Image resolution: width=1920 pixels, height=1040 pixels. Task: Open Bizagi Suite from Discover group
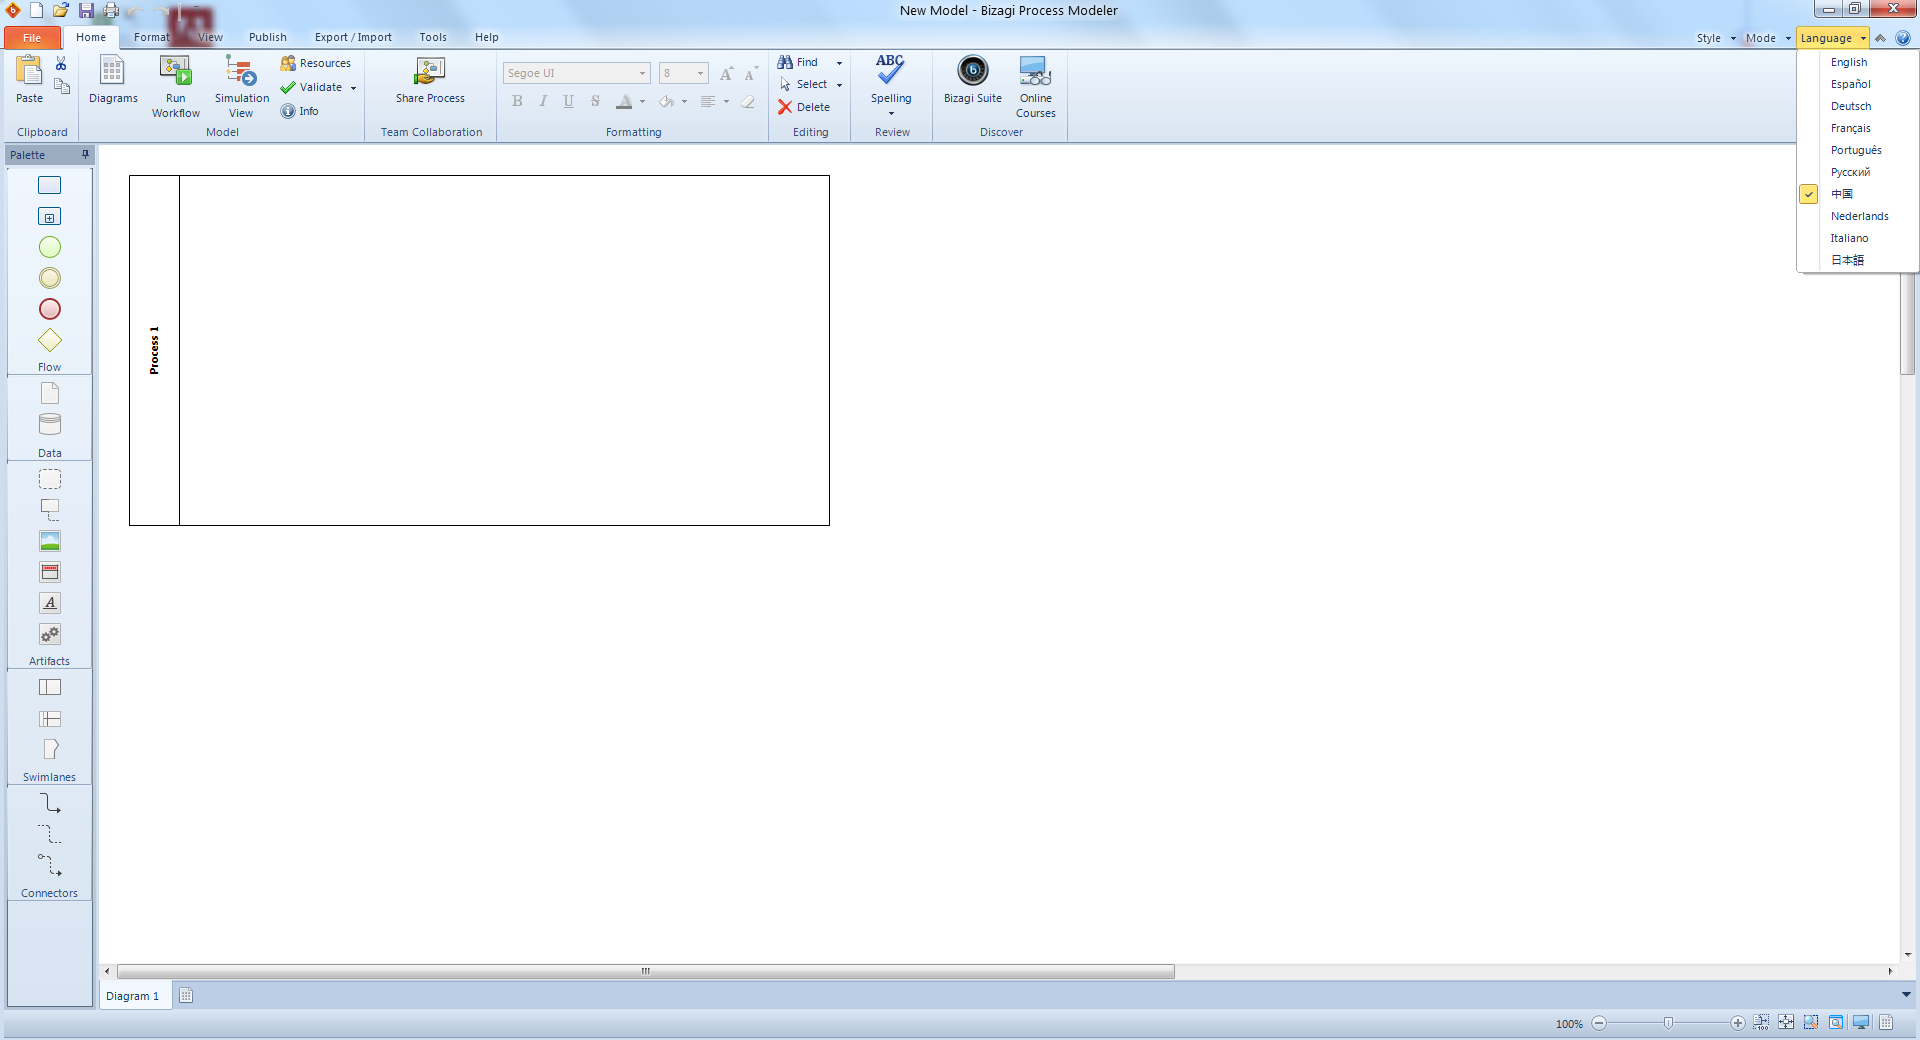pyautogui.click(x=972, y=80)
